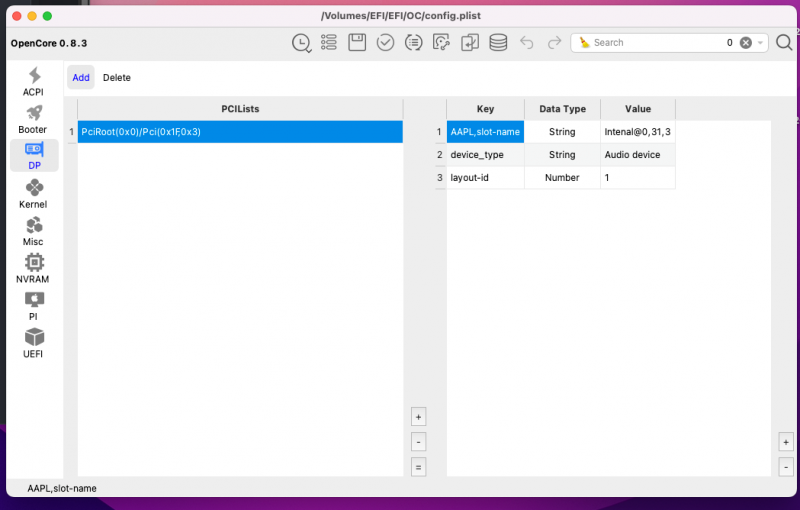Open the search field dropdown arrow
This screenshot has height=510, width=800.
[760, 43]
